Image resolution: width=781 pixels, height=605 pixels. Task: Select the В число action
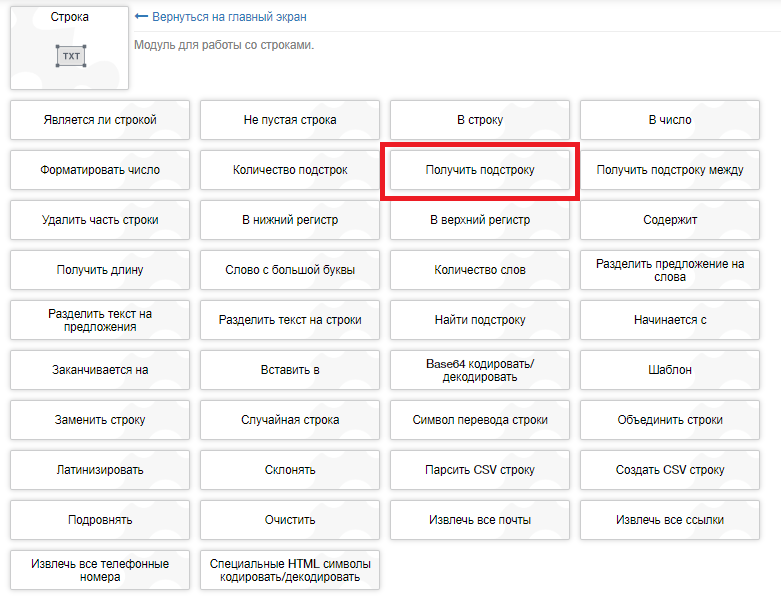click(x=670, y=120)
